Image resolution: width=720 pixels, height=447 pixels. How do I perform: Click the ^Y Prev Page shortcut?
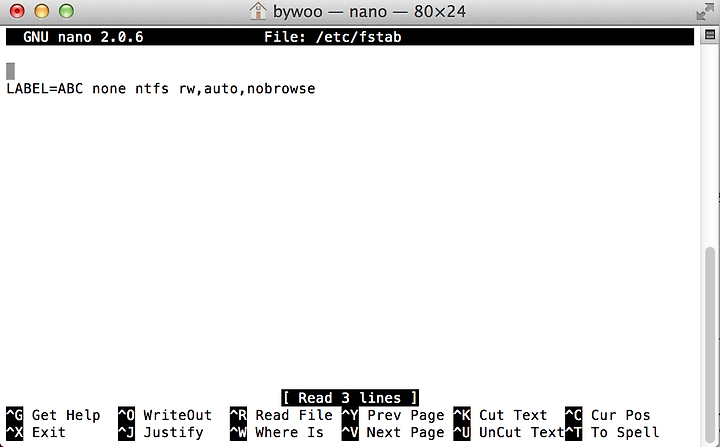pyautogui.click(x=393, y=415)
